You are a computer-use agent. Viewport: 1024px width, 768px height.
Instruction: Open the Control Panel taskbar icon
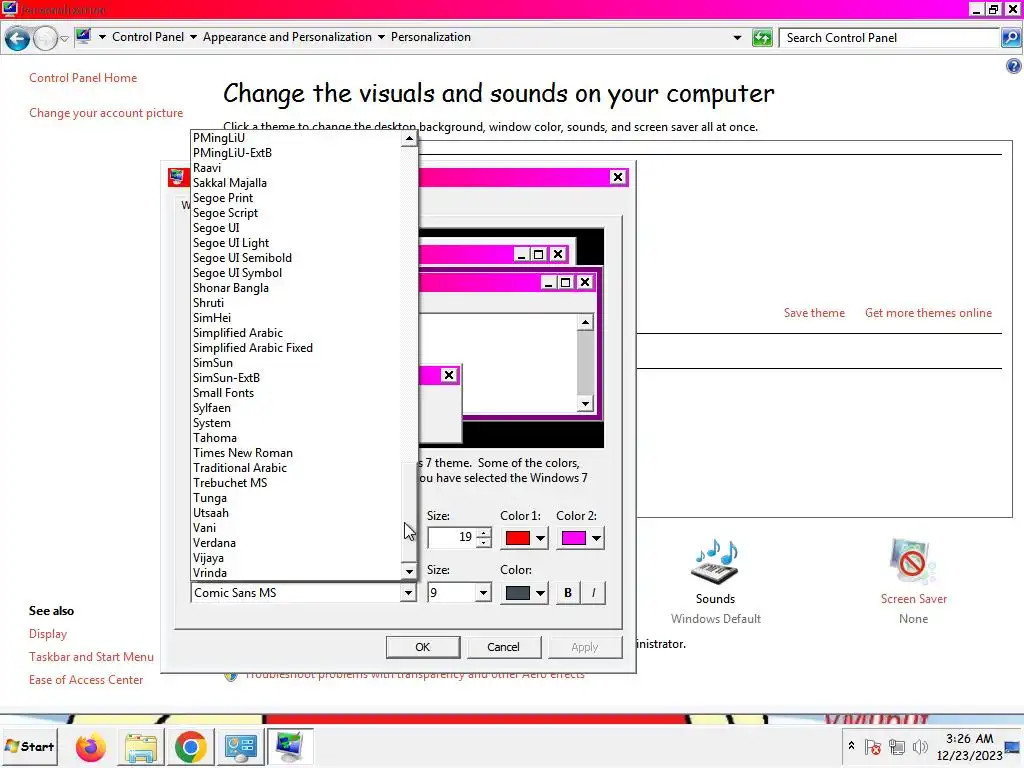point(240,746)
